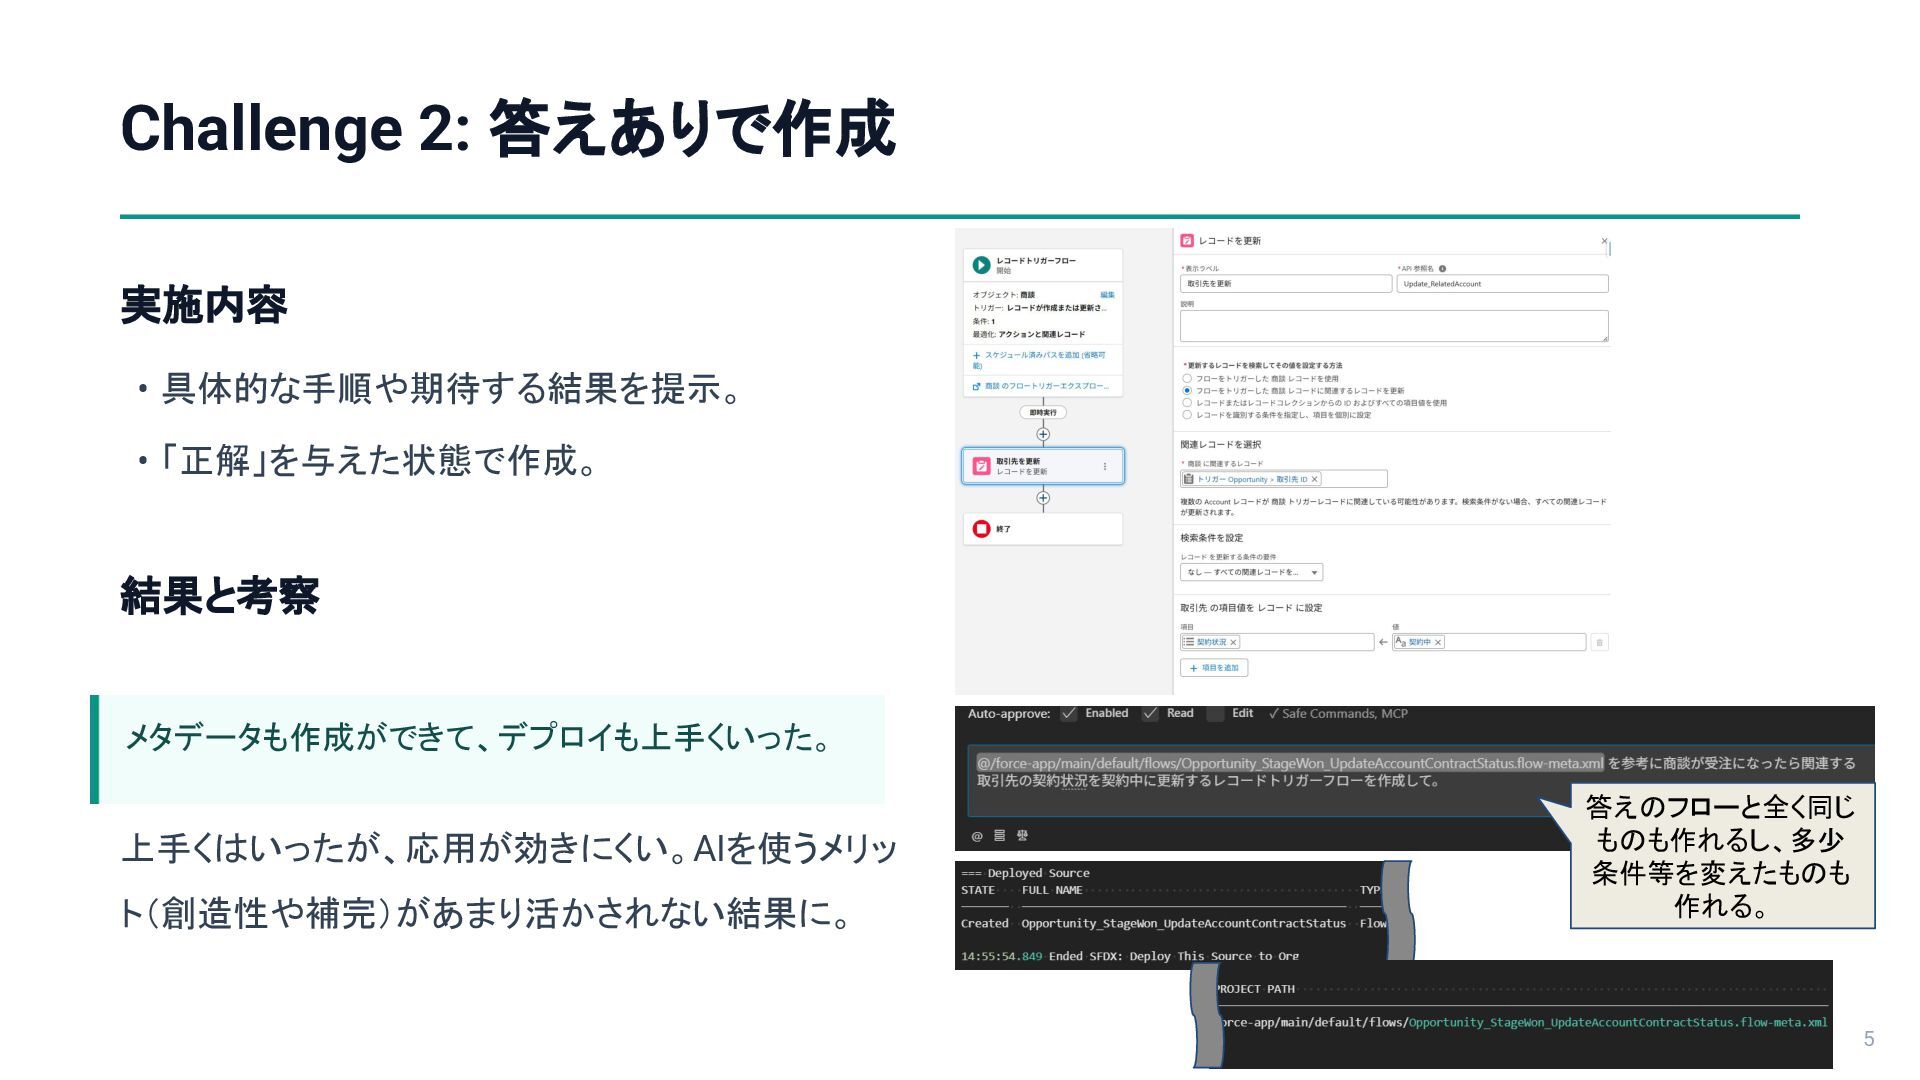1920x1080 pixels.
Task: Click the trash delete icon in field row
Action: click(x=1599, y=643)
